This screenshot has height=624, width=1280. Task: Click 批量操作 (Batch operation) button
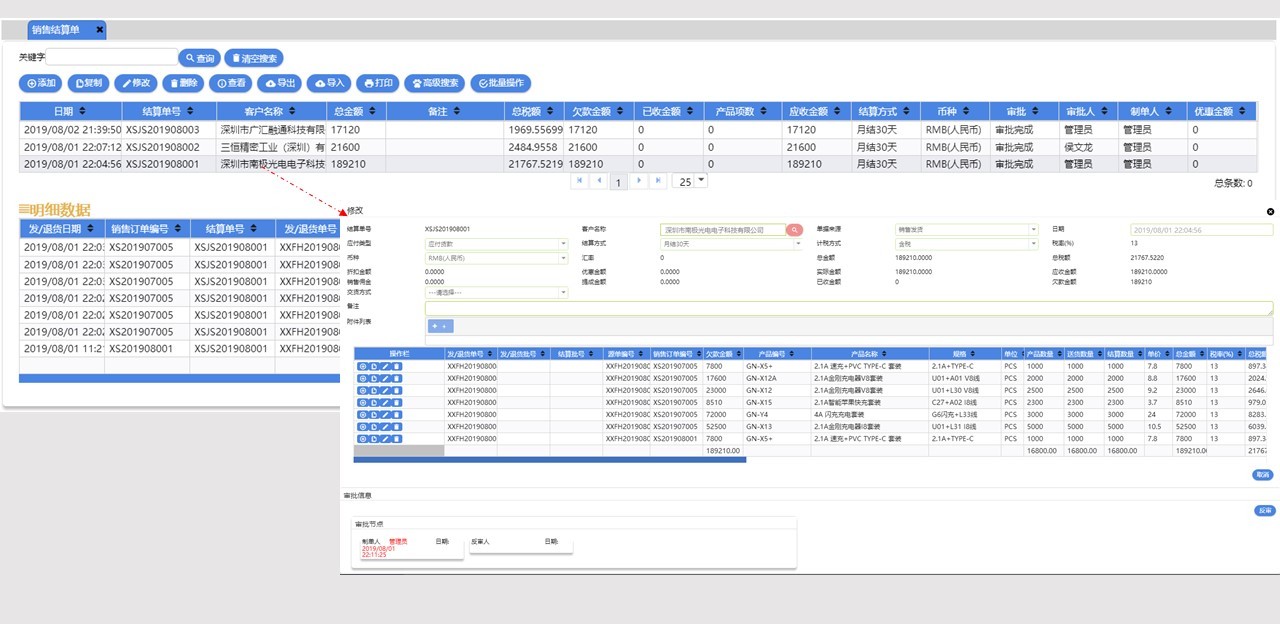click(x=500, y=83)
